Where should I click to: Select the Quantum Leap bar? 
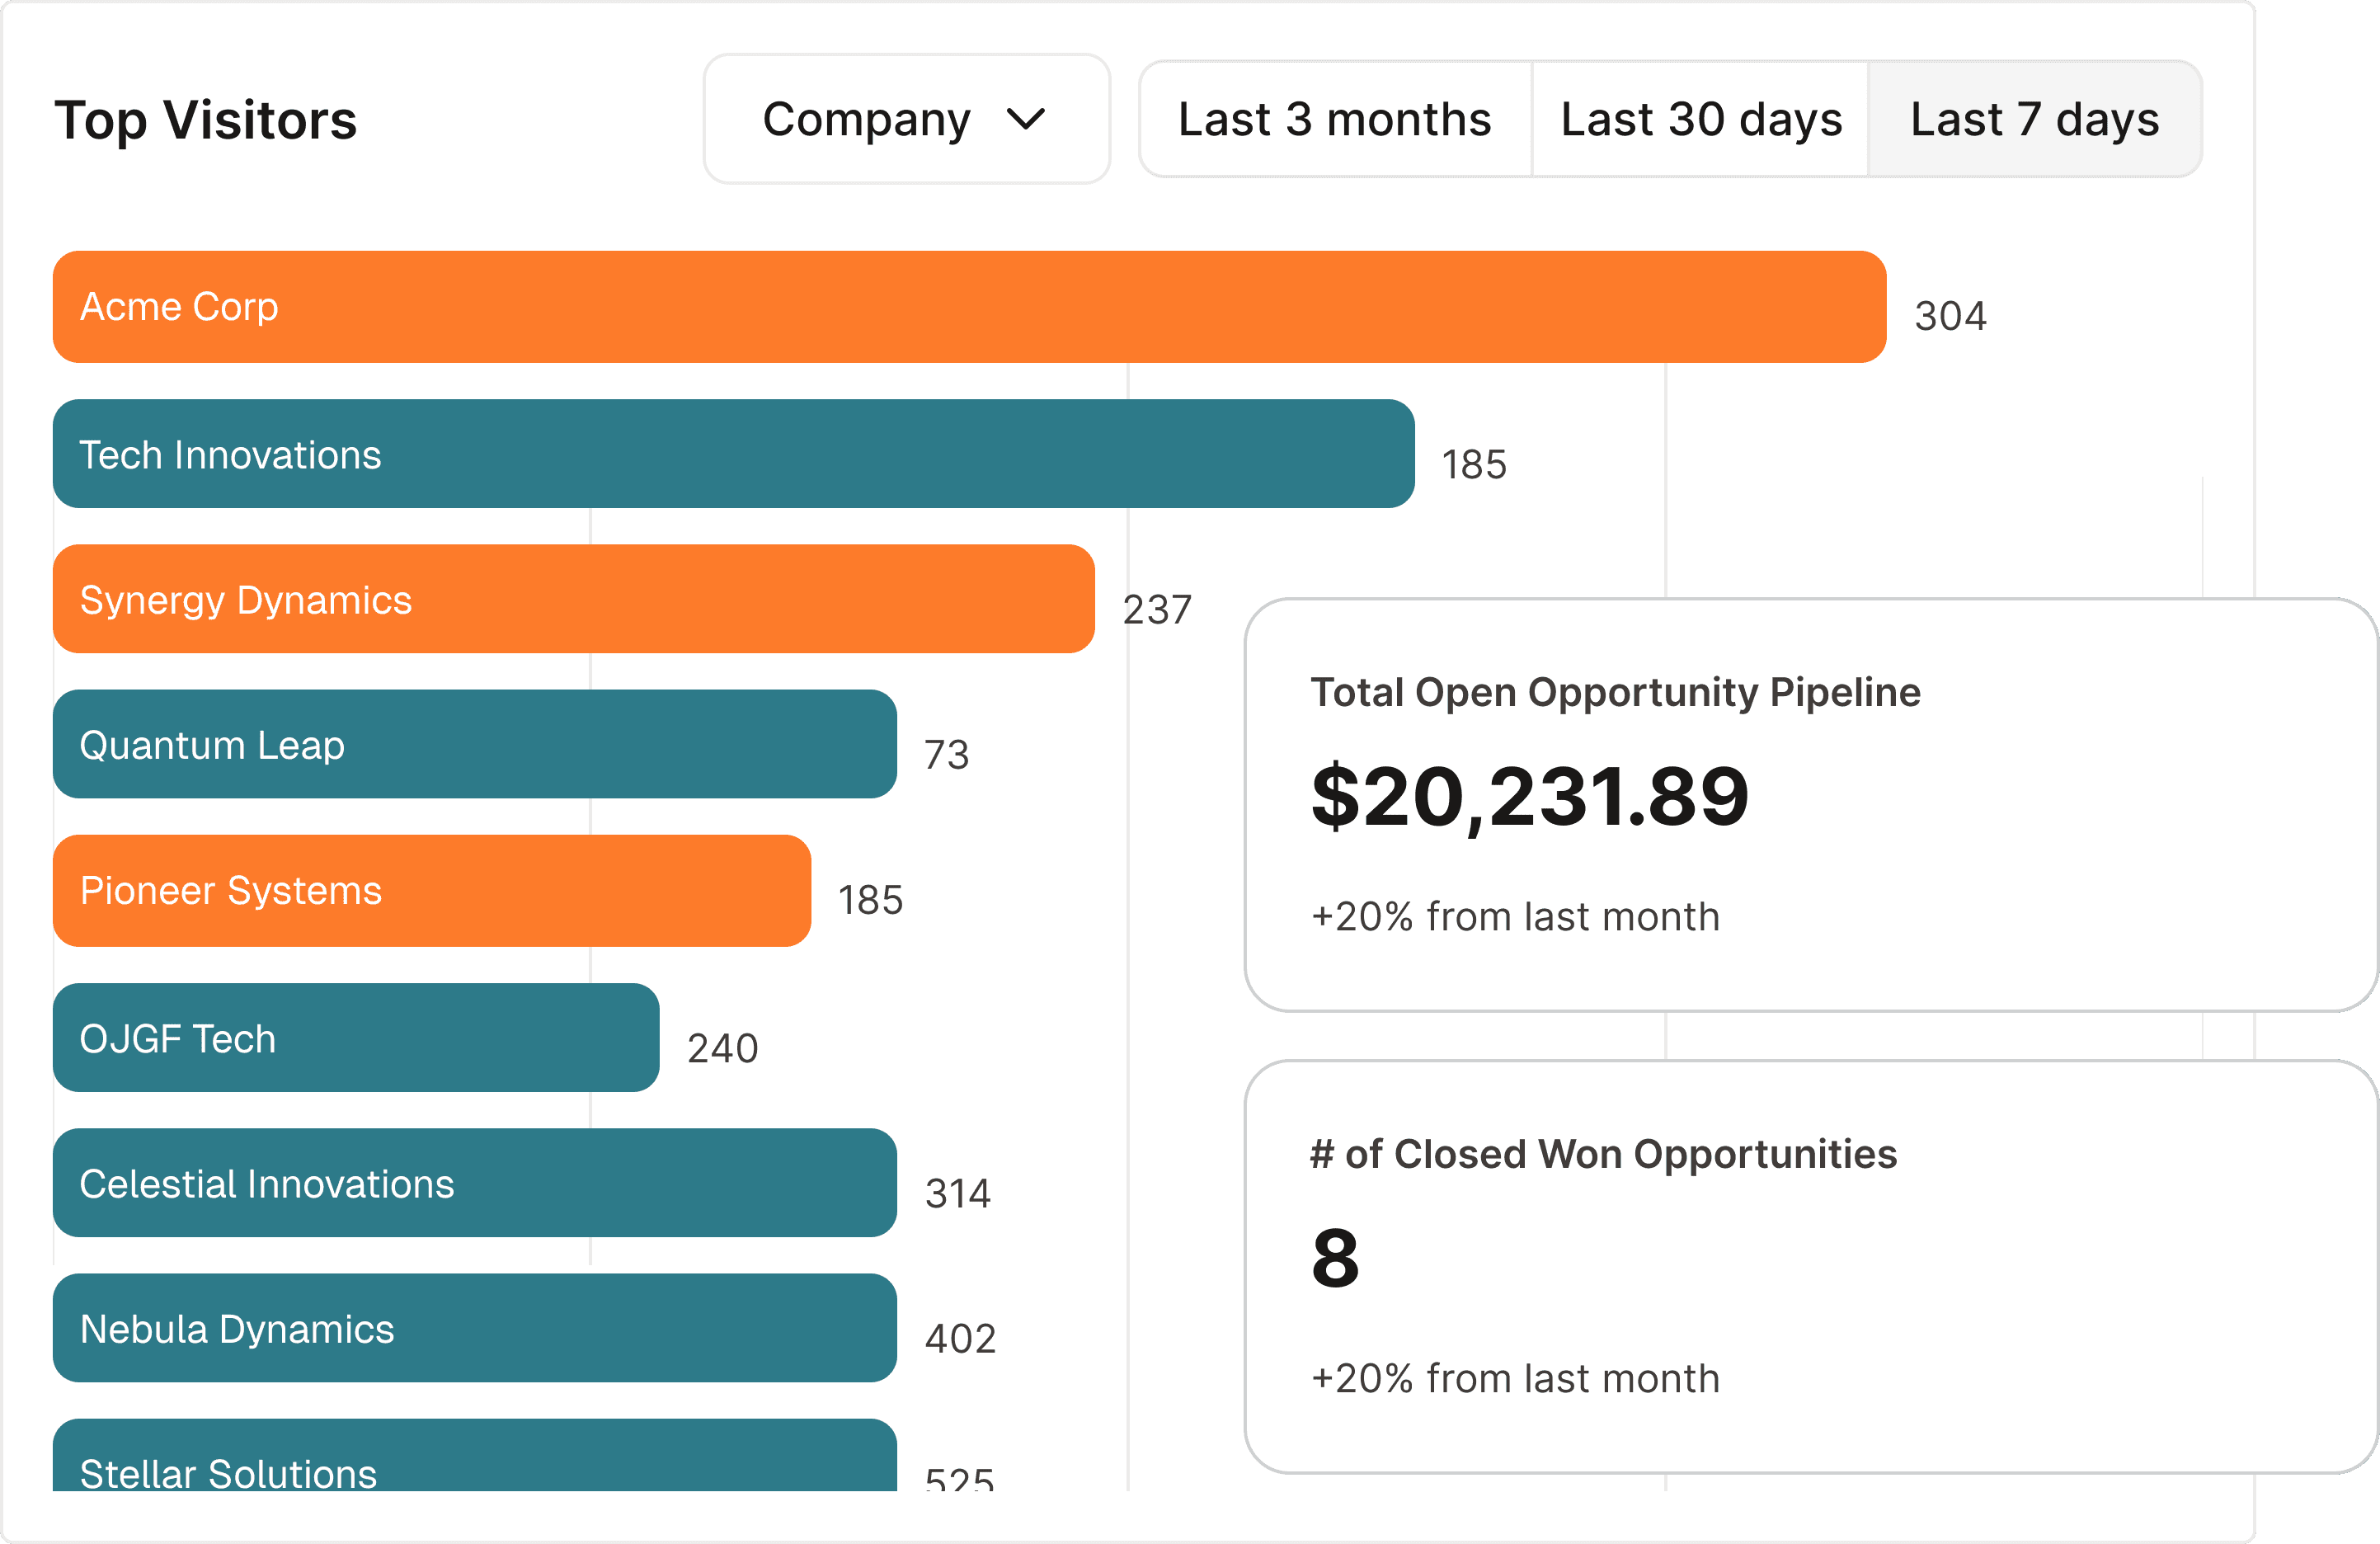click(474, 745)
